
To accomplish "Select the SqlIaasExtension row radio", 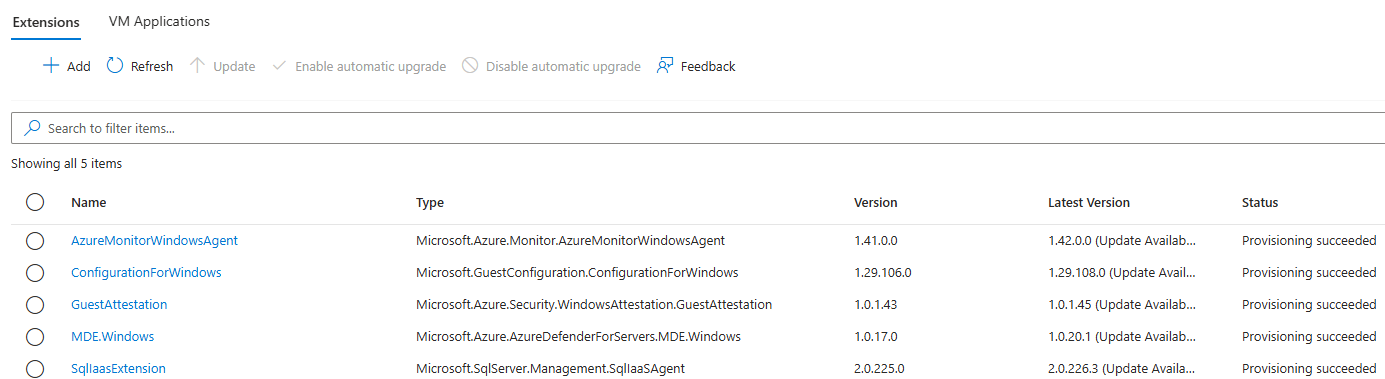I will (x=35, y=369).
